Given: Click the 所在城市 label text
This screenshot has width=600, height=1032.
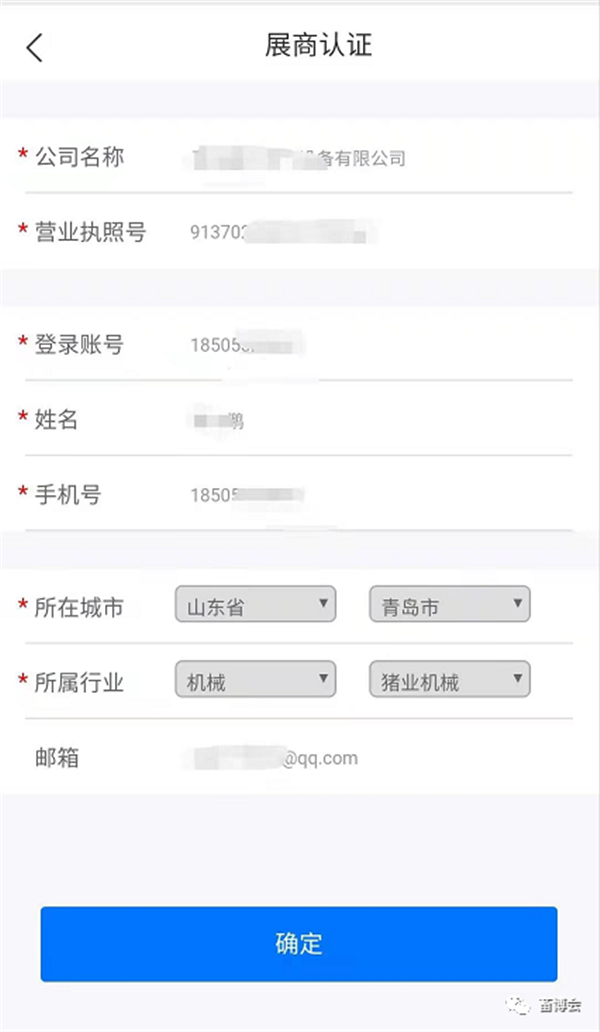Looking at the screenshot, I should pyautogui.click(x=79, y=607).
